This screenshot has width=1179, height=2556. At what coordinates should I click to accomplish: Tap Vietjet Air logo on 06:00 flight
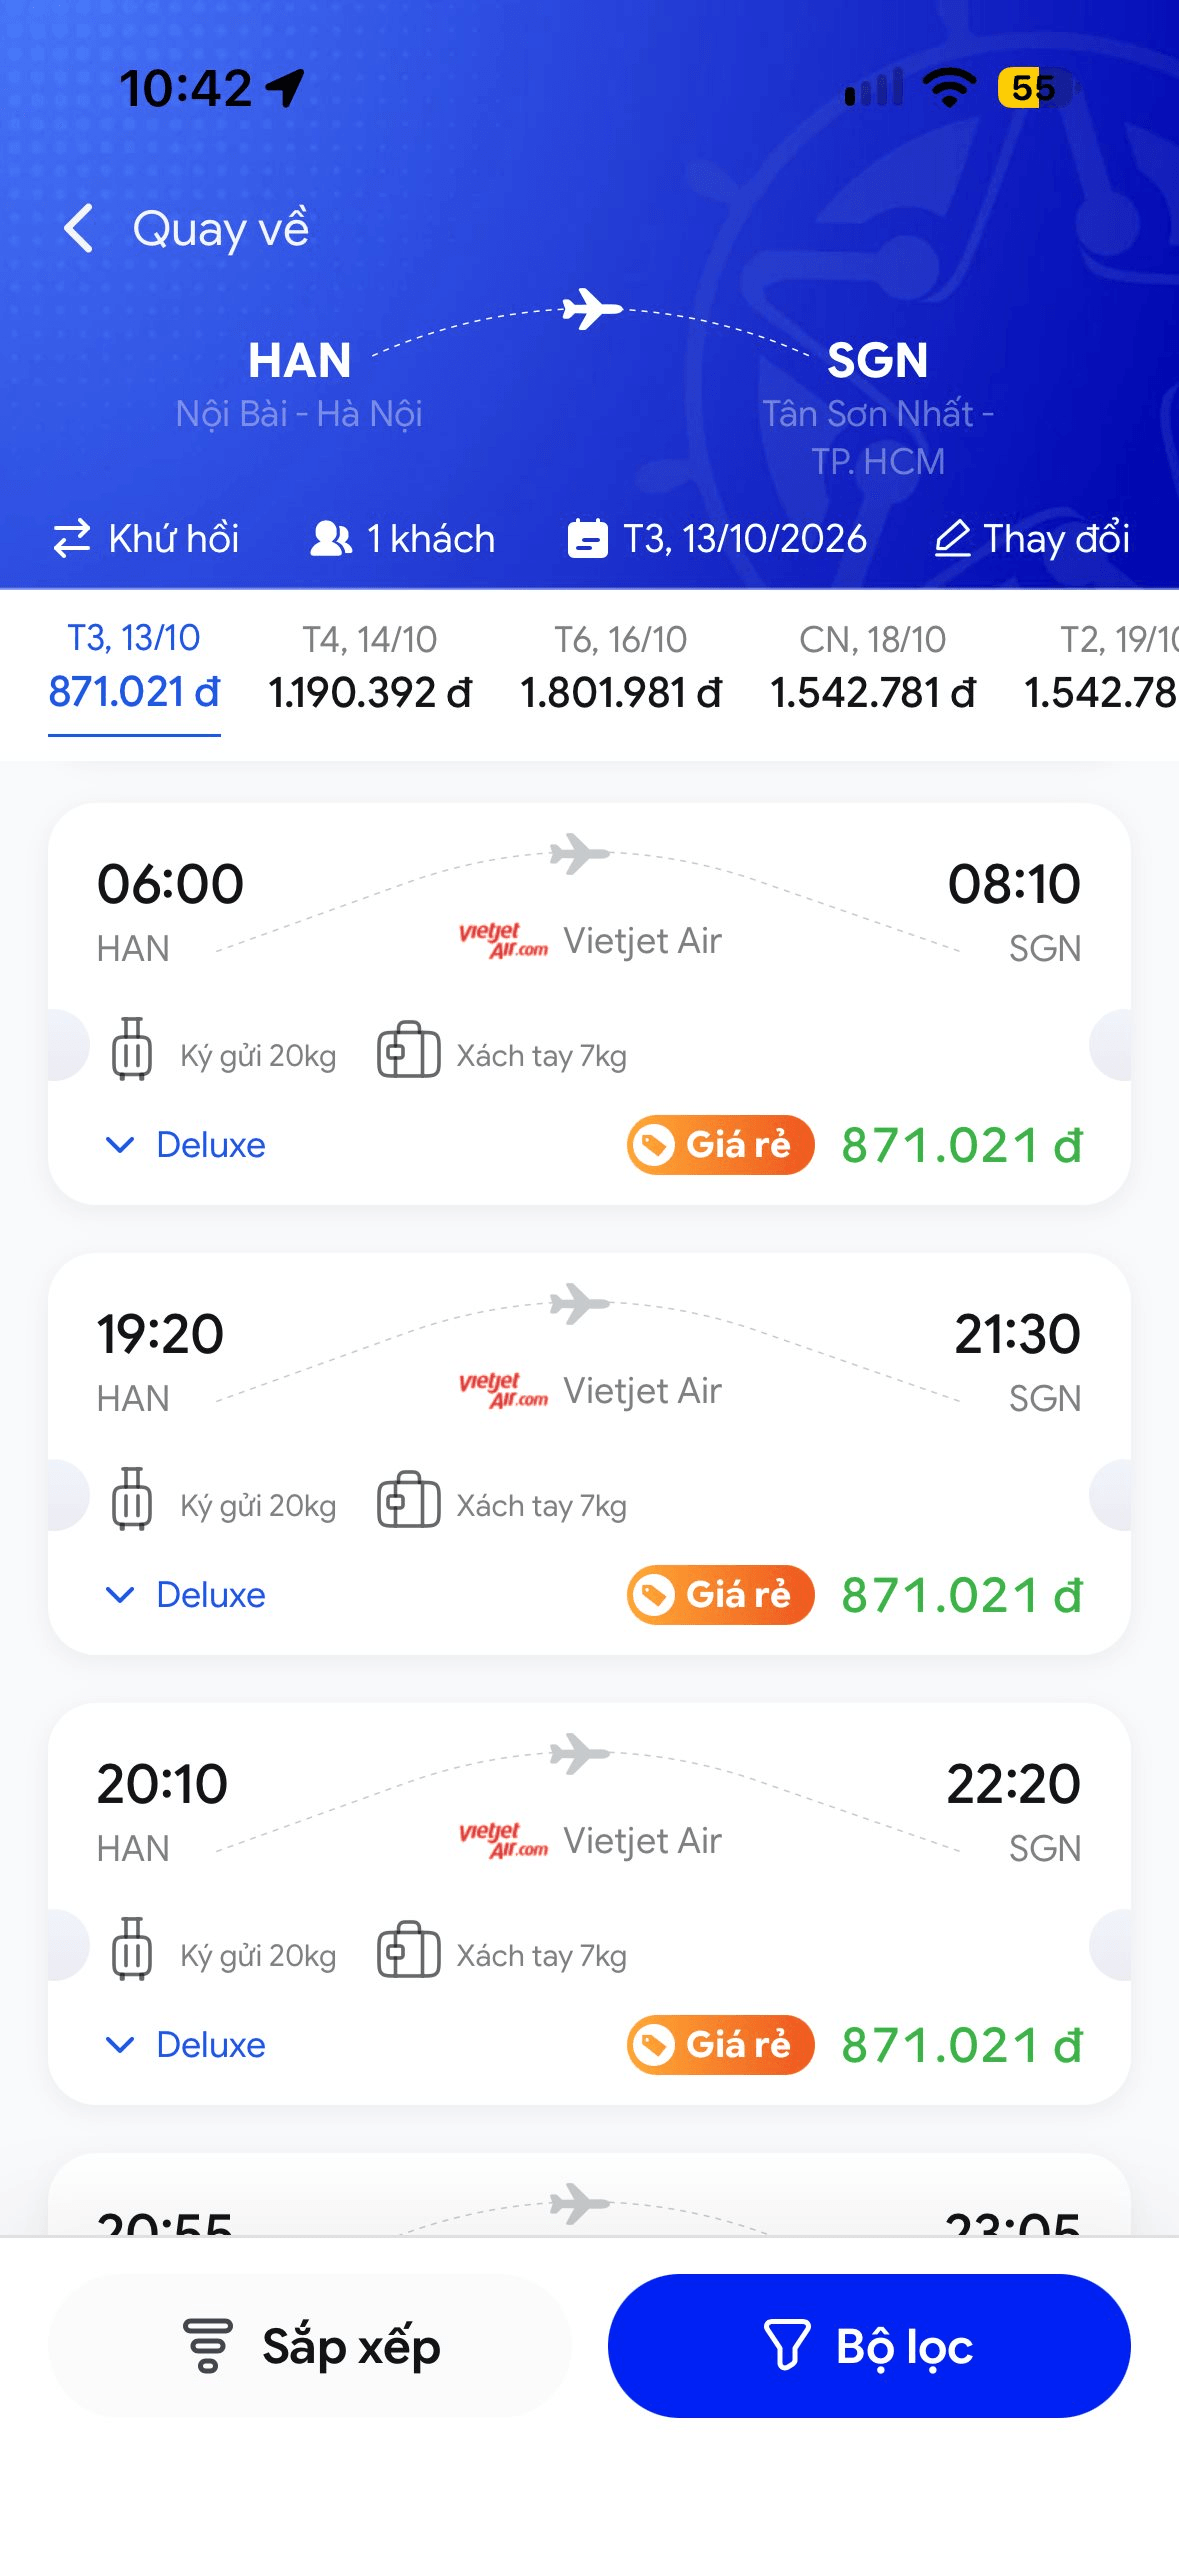503,941
